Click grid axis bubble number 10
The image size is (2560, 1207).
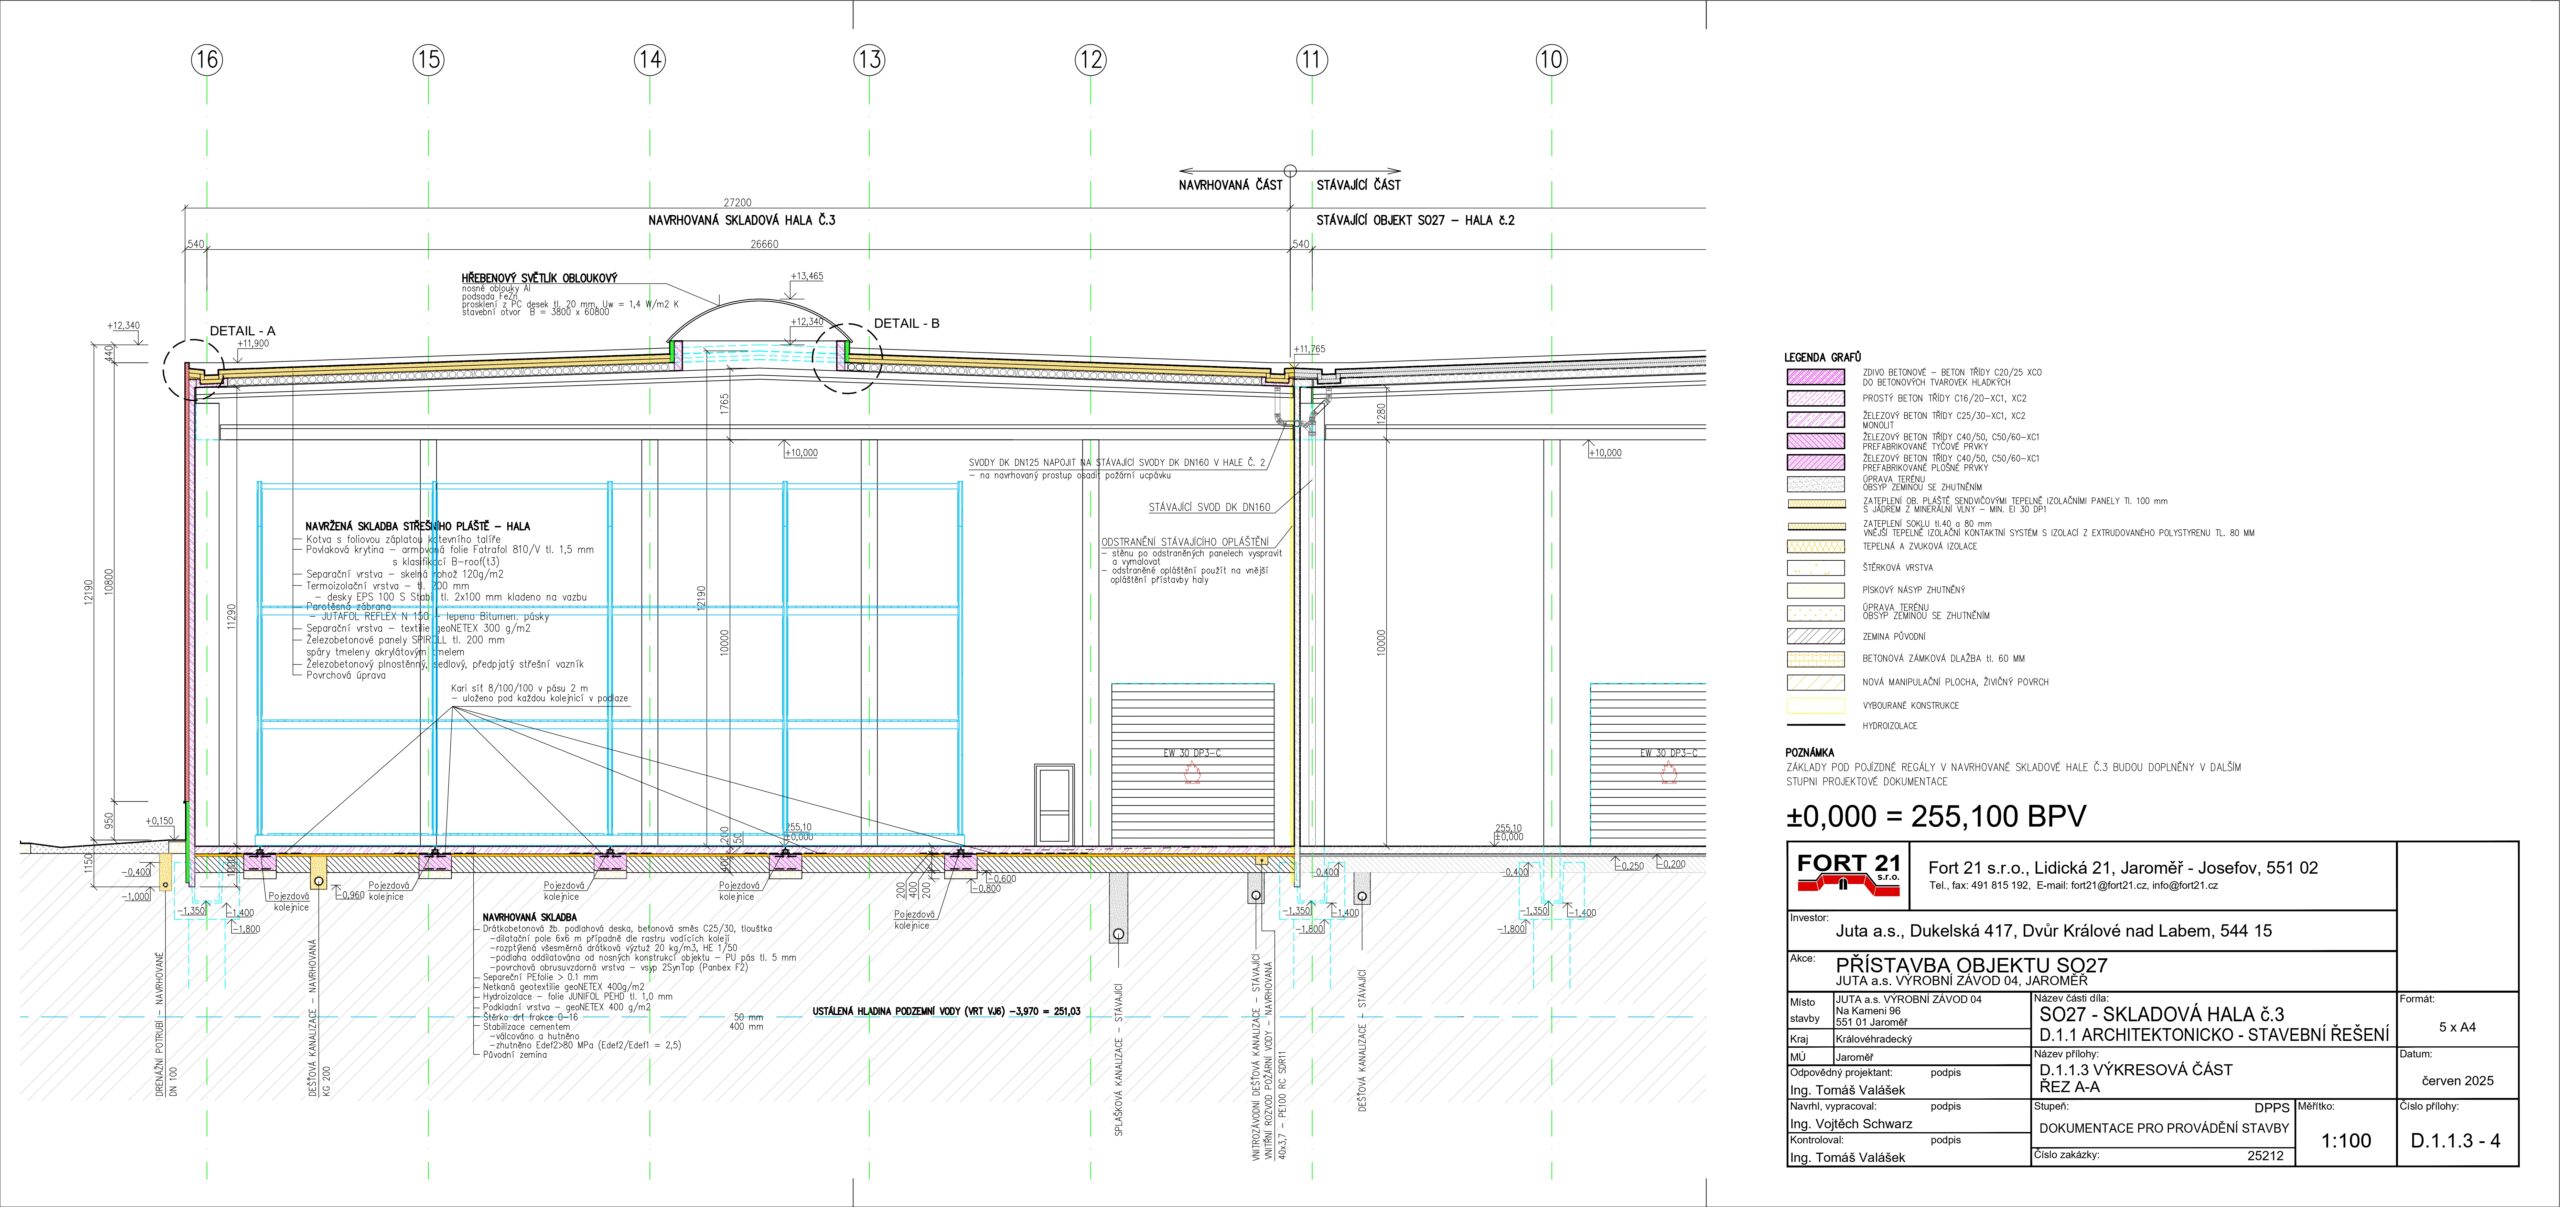point(1550,60)
